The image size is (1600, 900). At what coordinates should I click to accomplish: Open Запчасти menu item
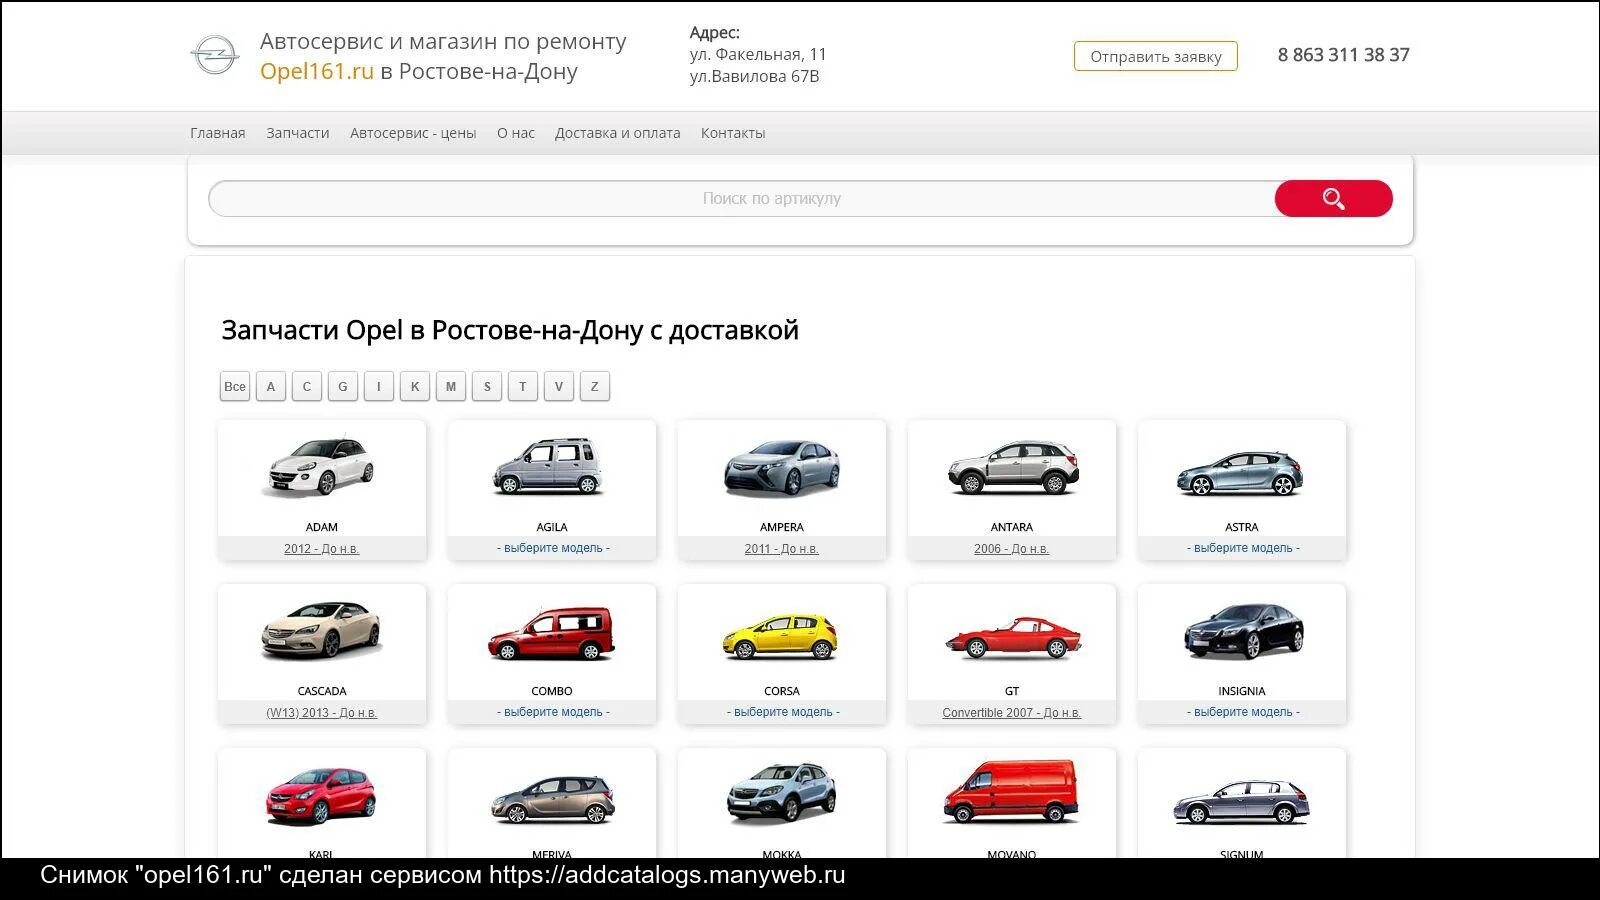298,133
